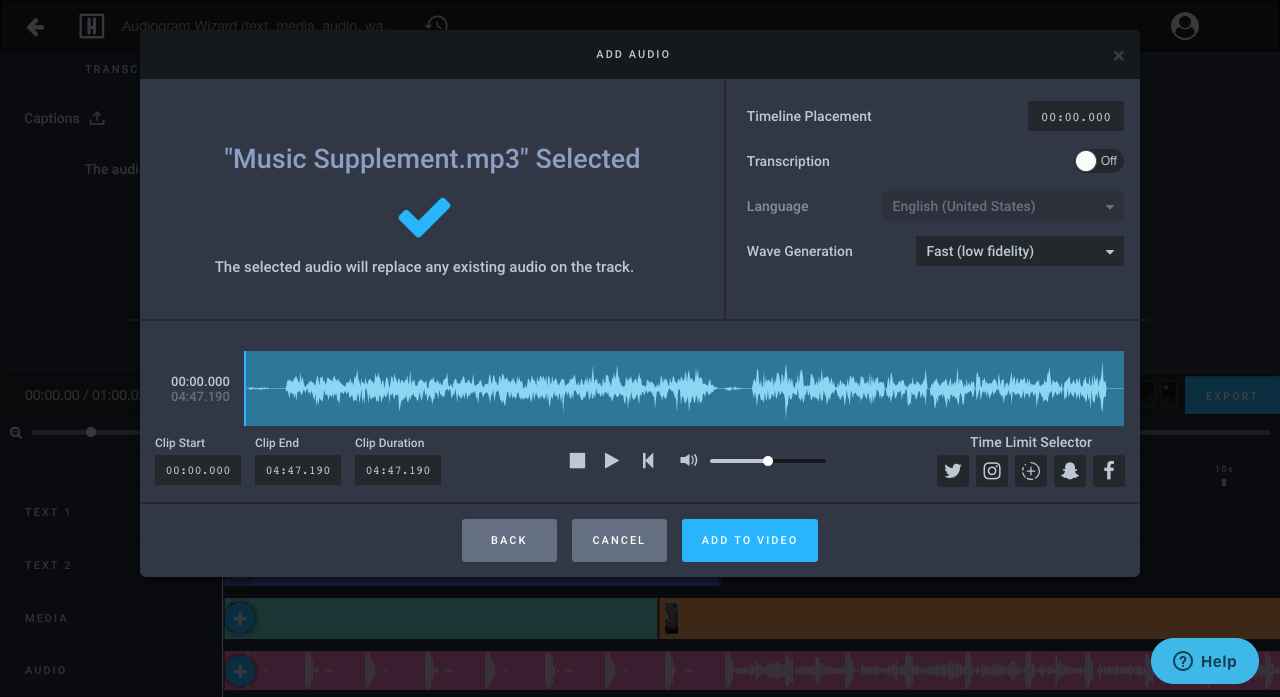The height and width of the screenshot is (697, 1280).
Task: Click the custom time limit plus icon
Action: click(1030, 470)
